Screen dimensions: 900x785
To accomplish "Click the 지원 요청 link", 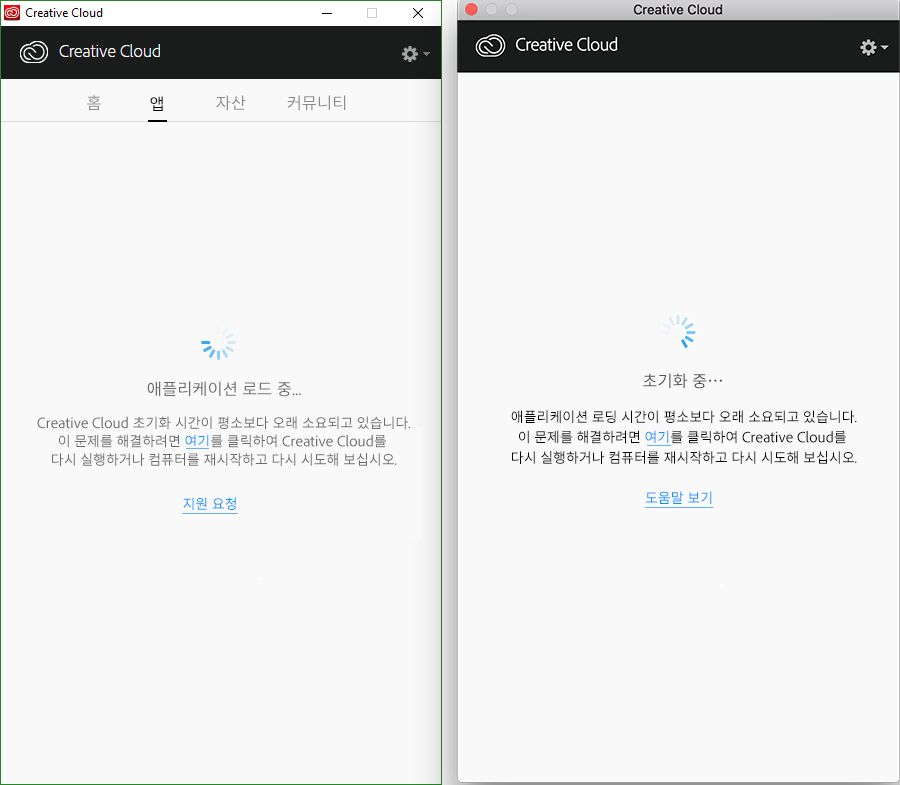I will pos(209,503).
